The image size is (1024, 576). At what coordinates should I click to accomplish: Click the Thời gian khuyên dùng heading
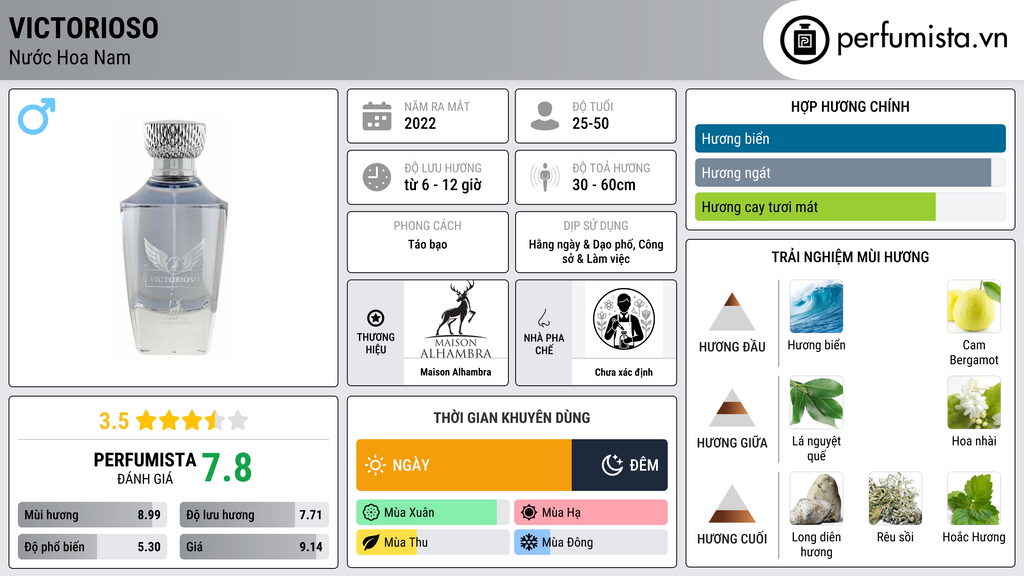(x=512, y=418)
